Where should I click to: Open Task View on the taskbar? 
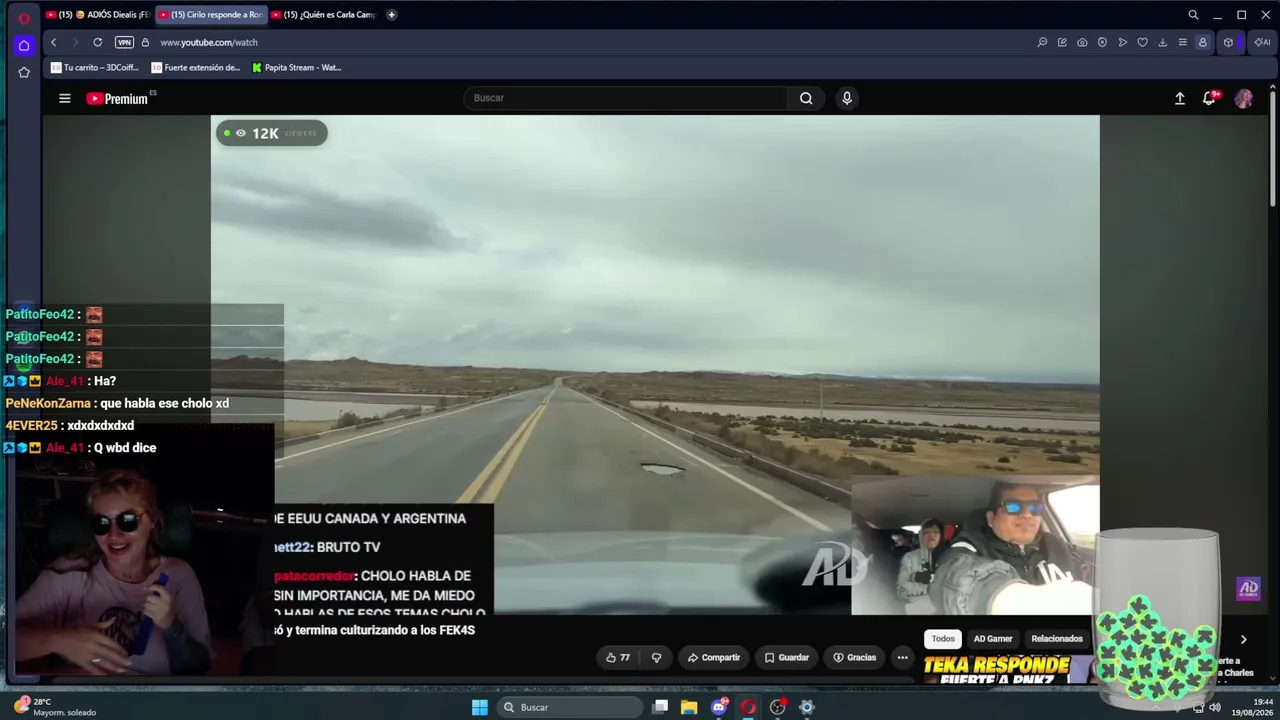(x=660, y=708)
